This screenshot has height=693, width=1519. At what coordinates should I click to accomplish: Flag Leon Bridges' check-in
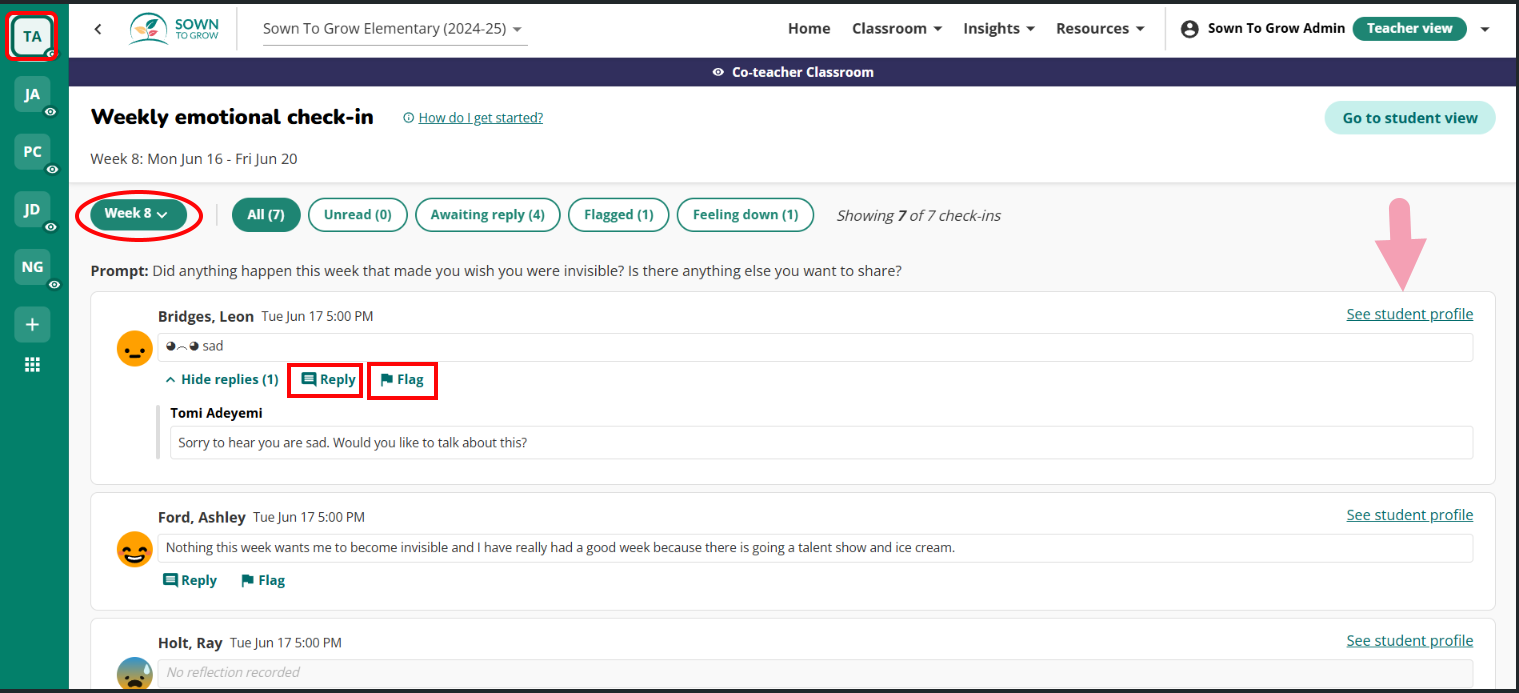402,380
